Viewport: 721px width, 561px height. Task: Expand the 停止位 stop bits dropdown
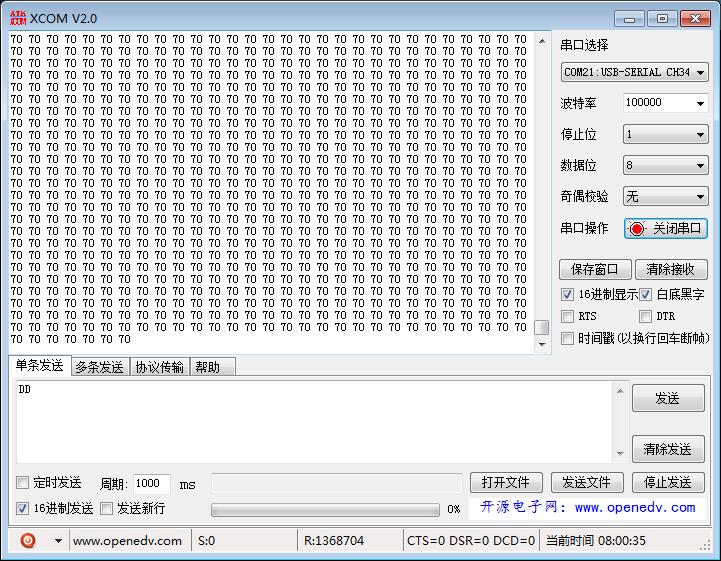[665, 134]
